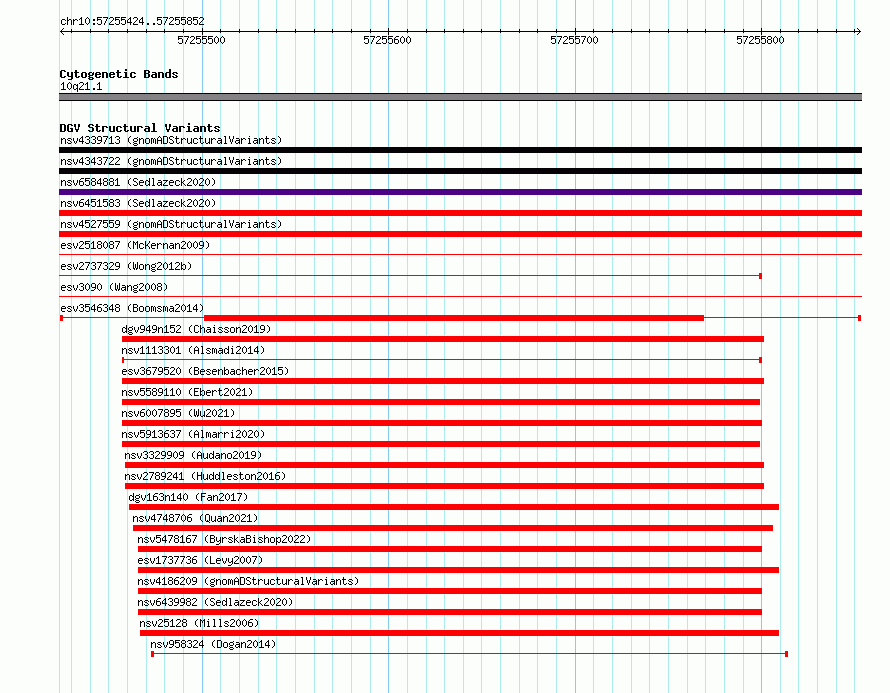Click the Cytogenetic Bands track title
890x693 pixels.
119,74
